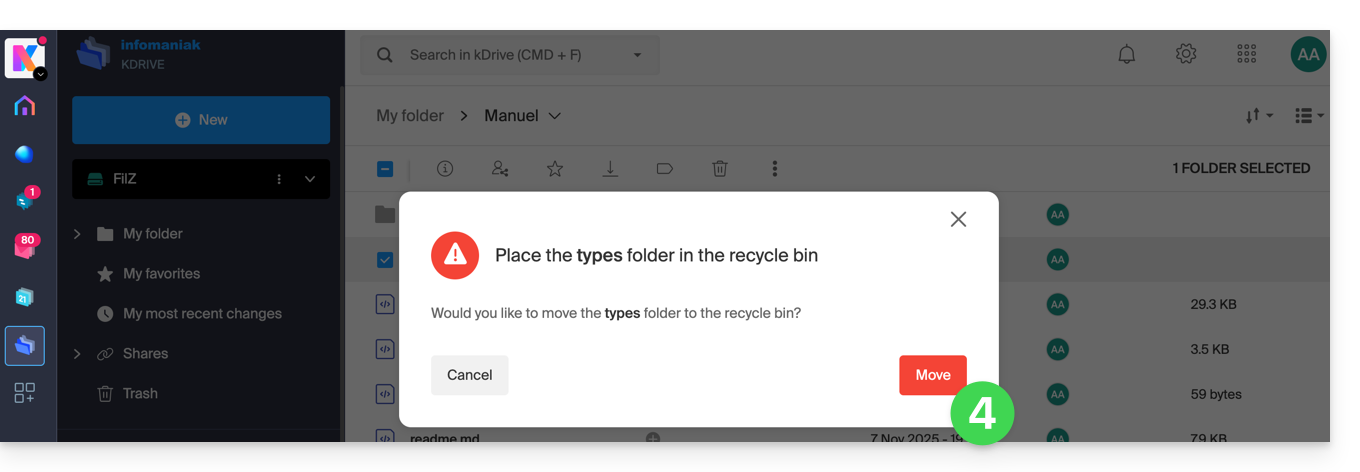1360x472 pixels.
Task: Click the Search in kDrive field
Action: click(510, 55)
